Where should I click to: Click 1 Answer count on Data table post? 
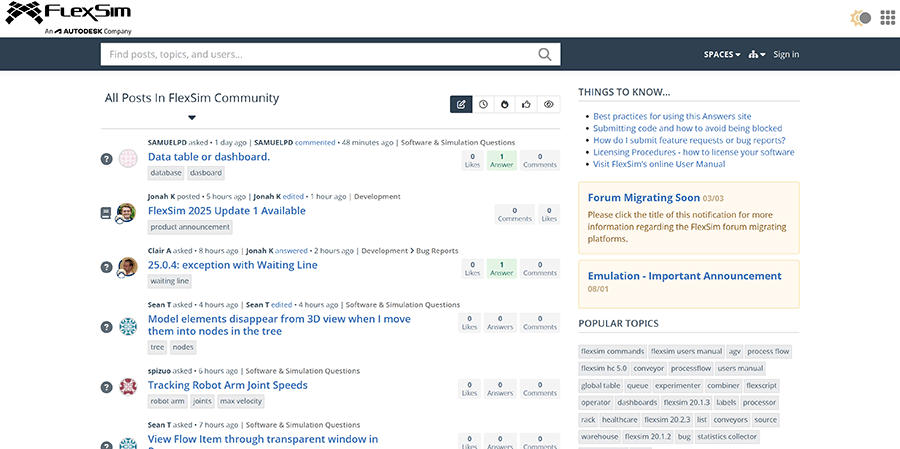[502, 160]
